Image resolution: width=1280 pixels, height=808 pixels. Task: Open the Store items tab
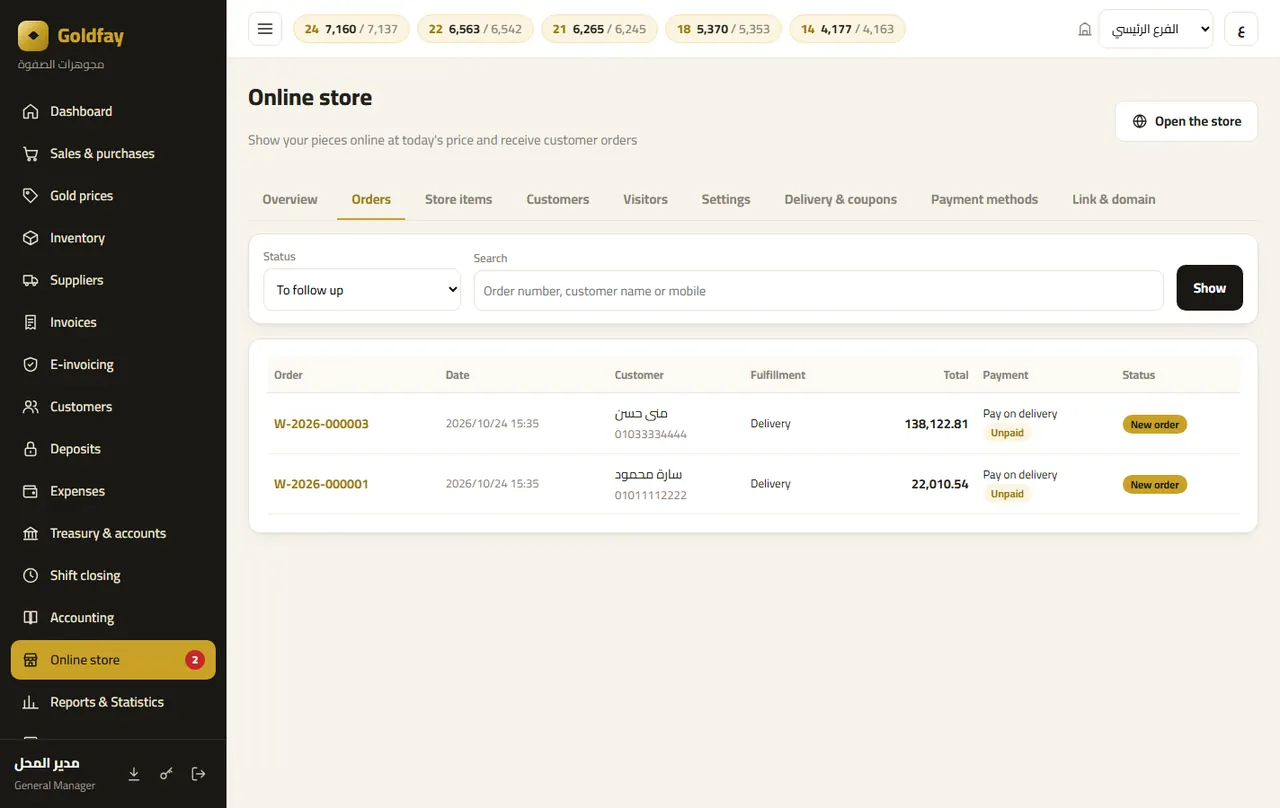(459, 199)
